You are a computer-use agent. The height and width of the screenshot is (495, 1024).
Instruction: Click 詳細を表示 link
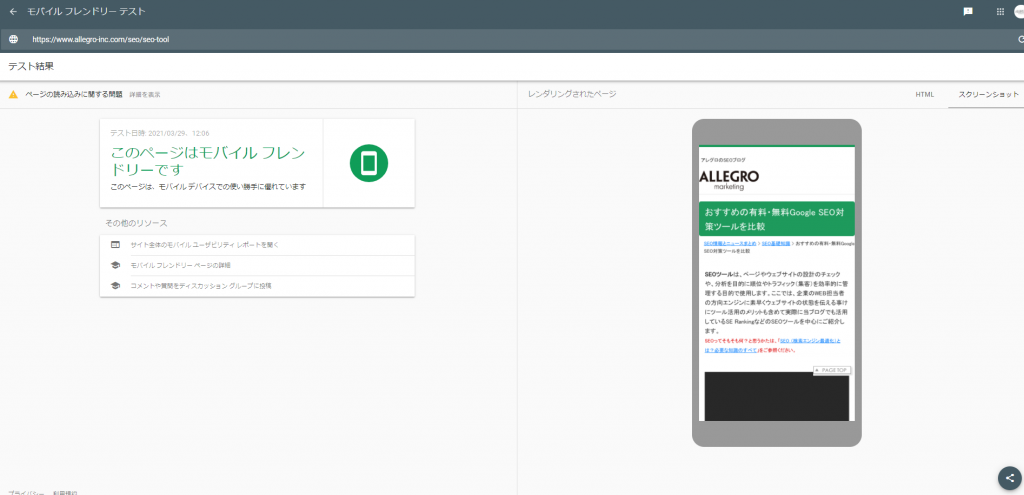point(144,95)
